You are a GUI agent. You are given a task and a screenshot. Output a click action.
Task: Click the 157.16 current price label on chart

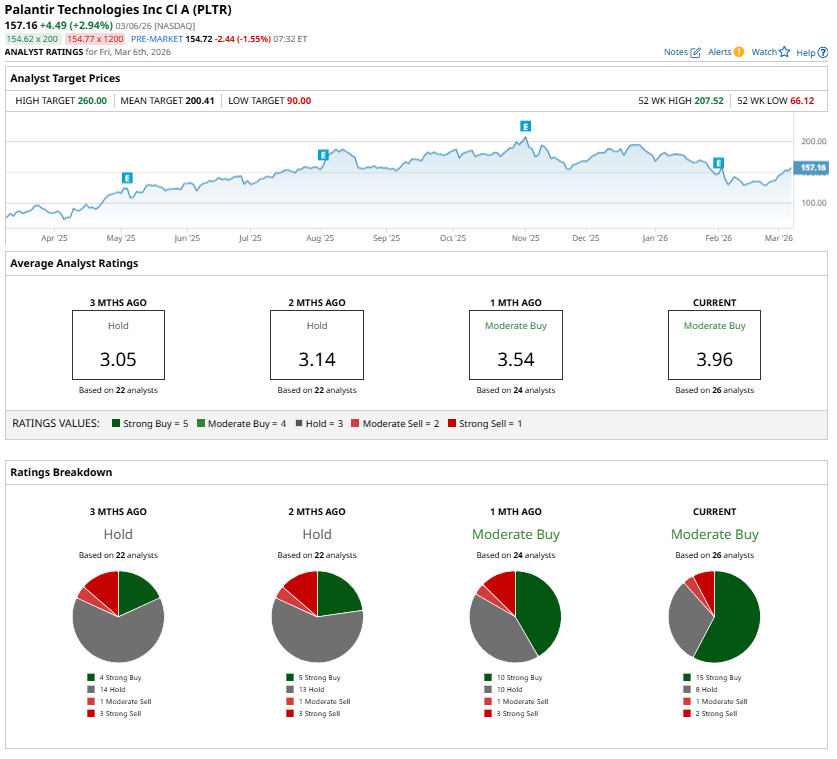812,168
